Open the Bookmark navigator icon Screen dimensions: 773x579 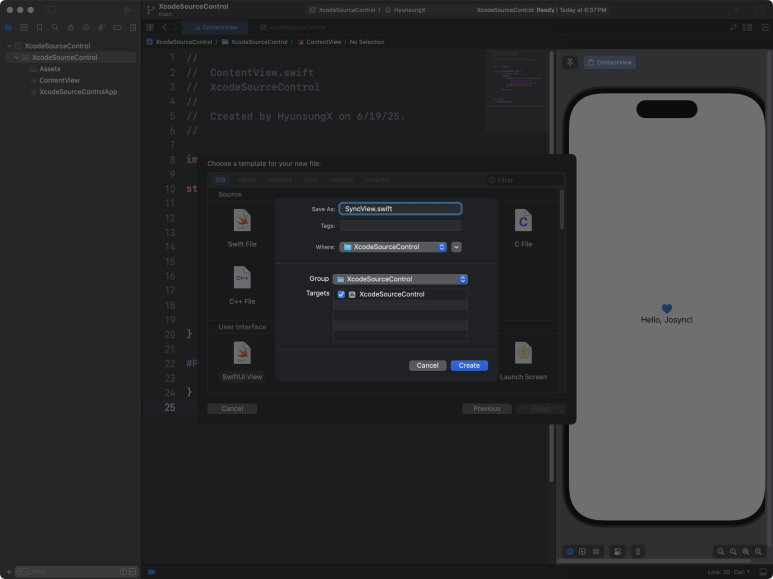(39, 28)
